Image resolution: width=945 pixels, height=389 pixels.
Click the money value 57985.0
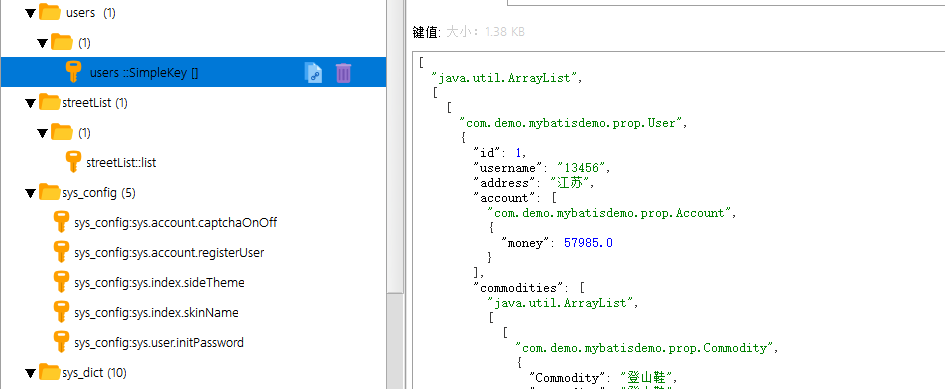pos(588,243)
